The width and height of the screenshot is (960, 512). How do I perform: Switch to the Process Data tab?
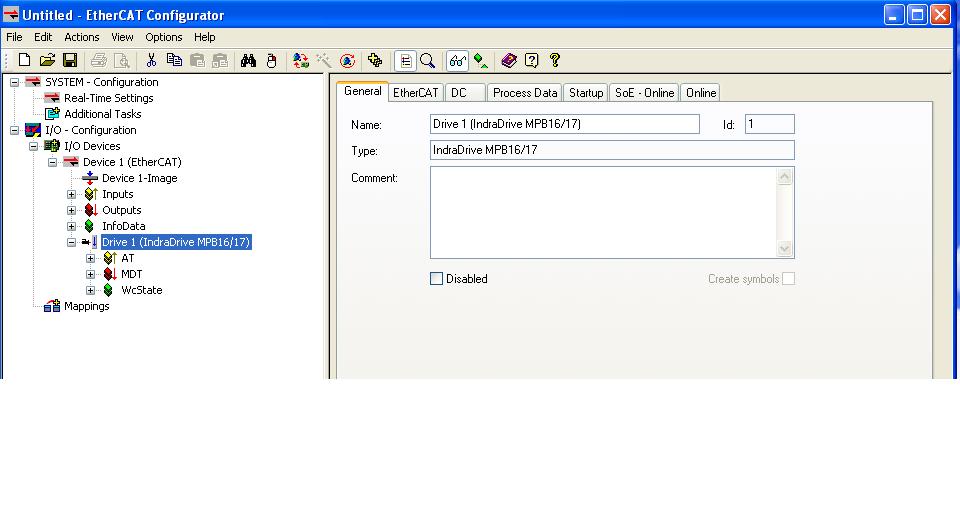click(524, 93)
